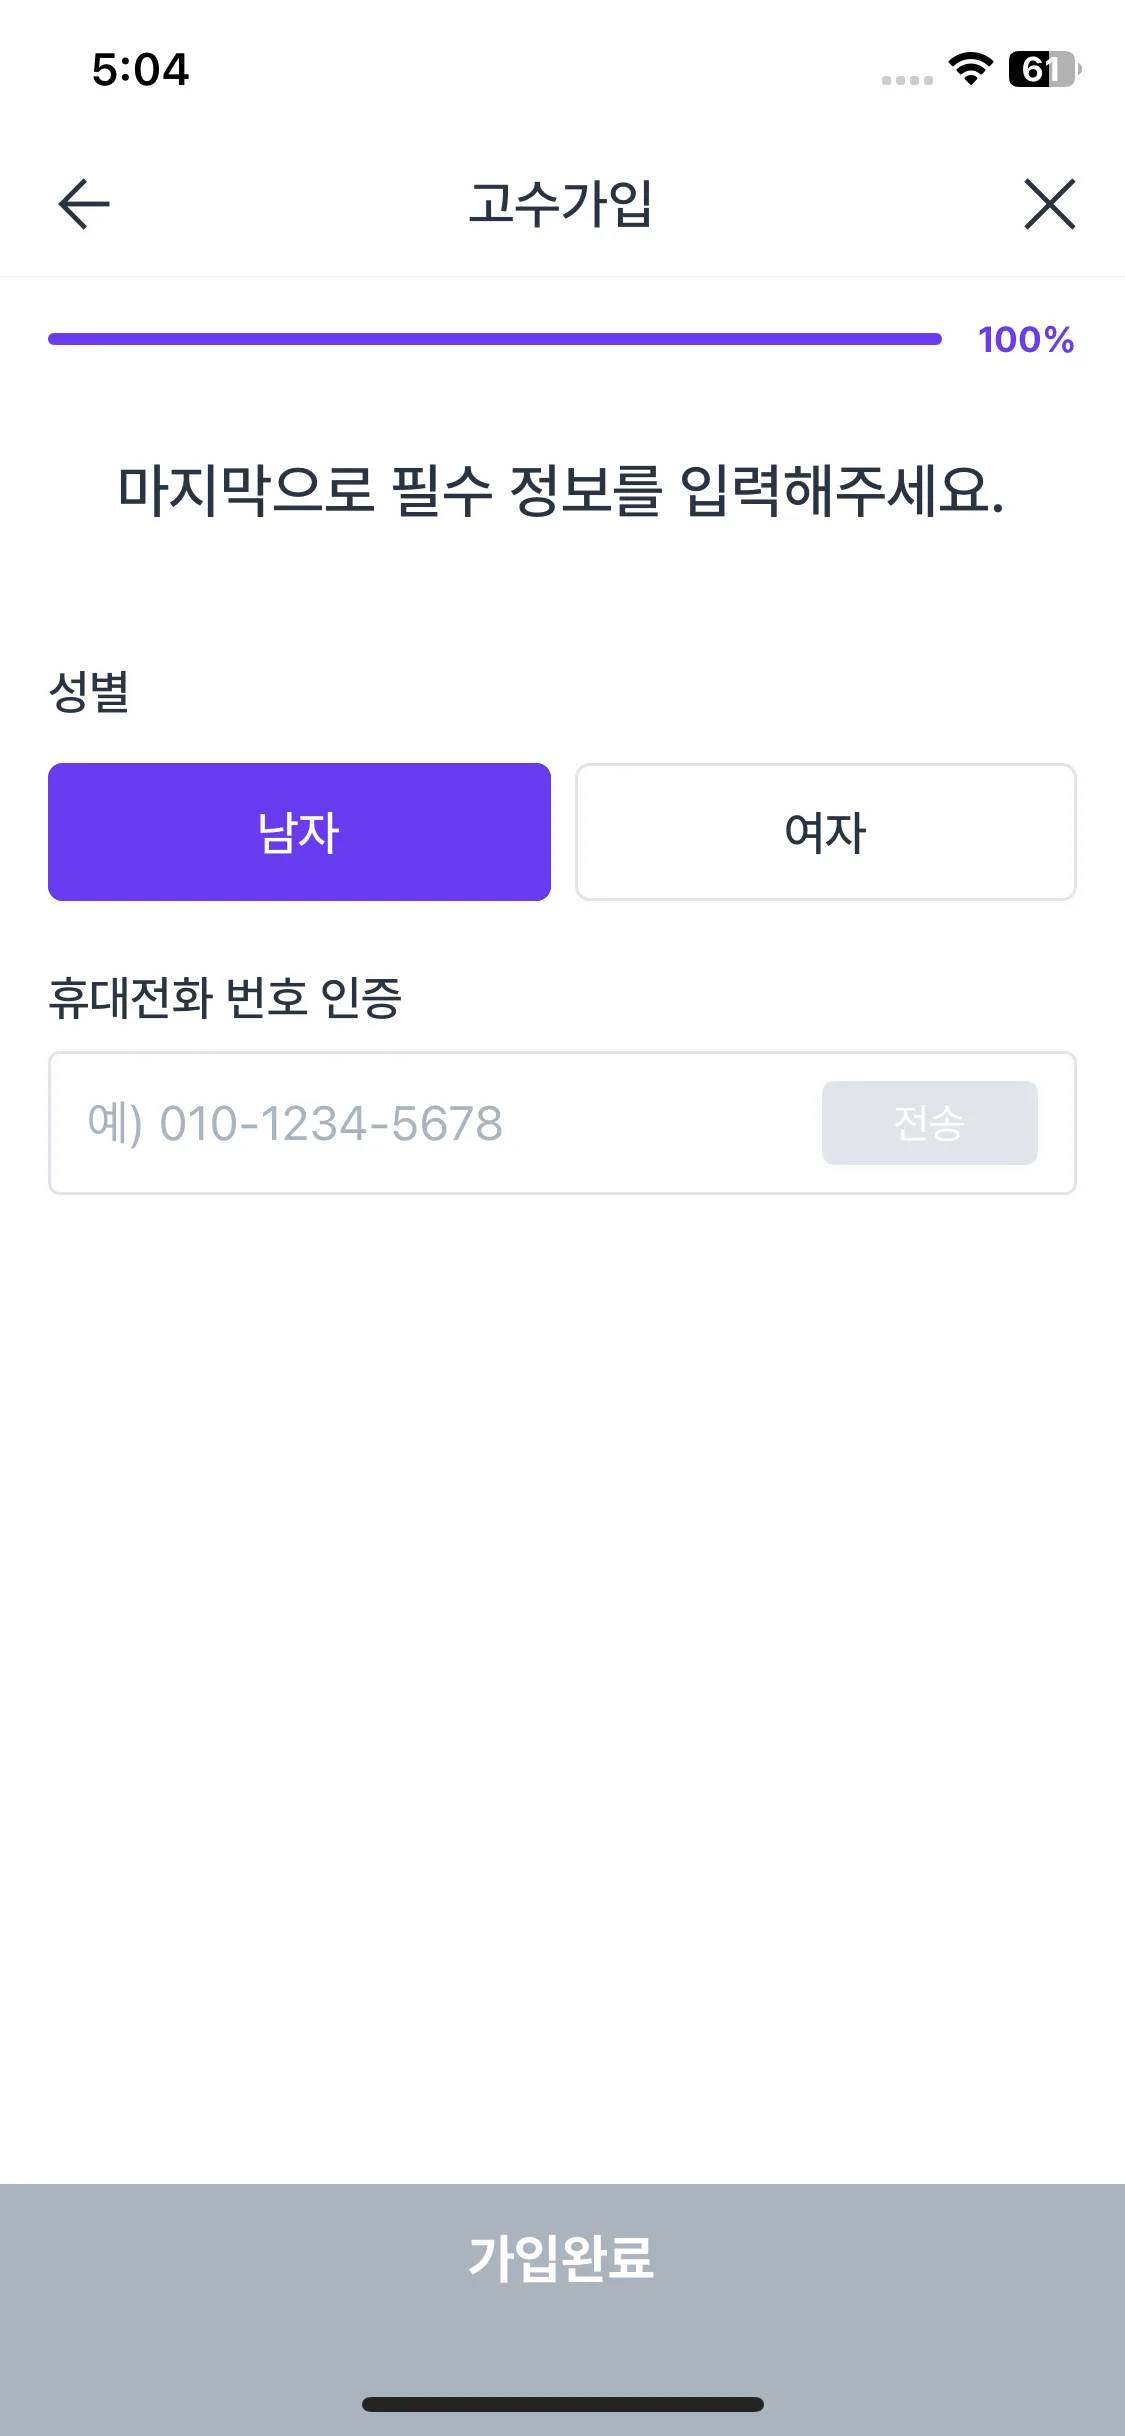Tap the home indicator bar
This screenshot has width=1125, height=2436.
coord(562,2404)
